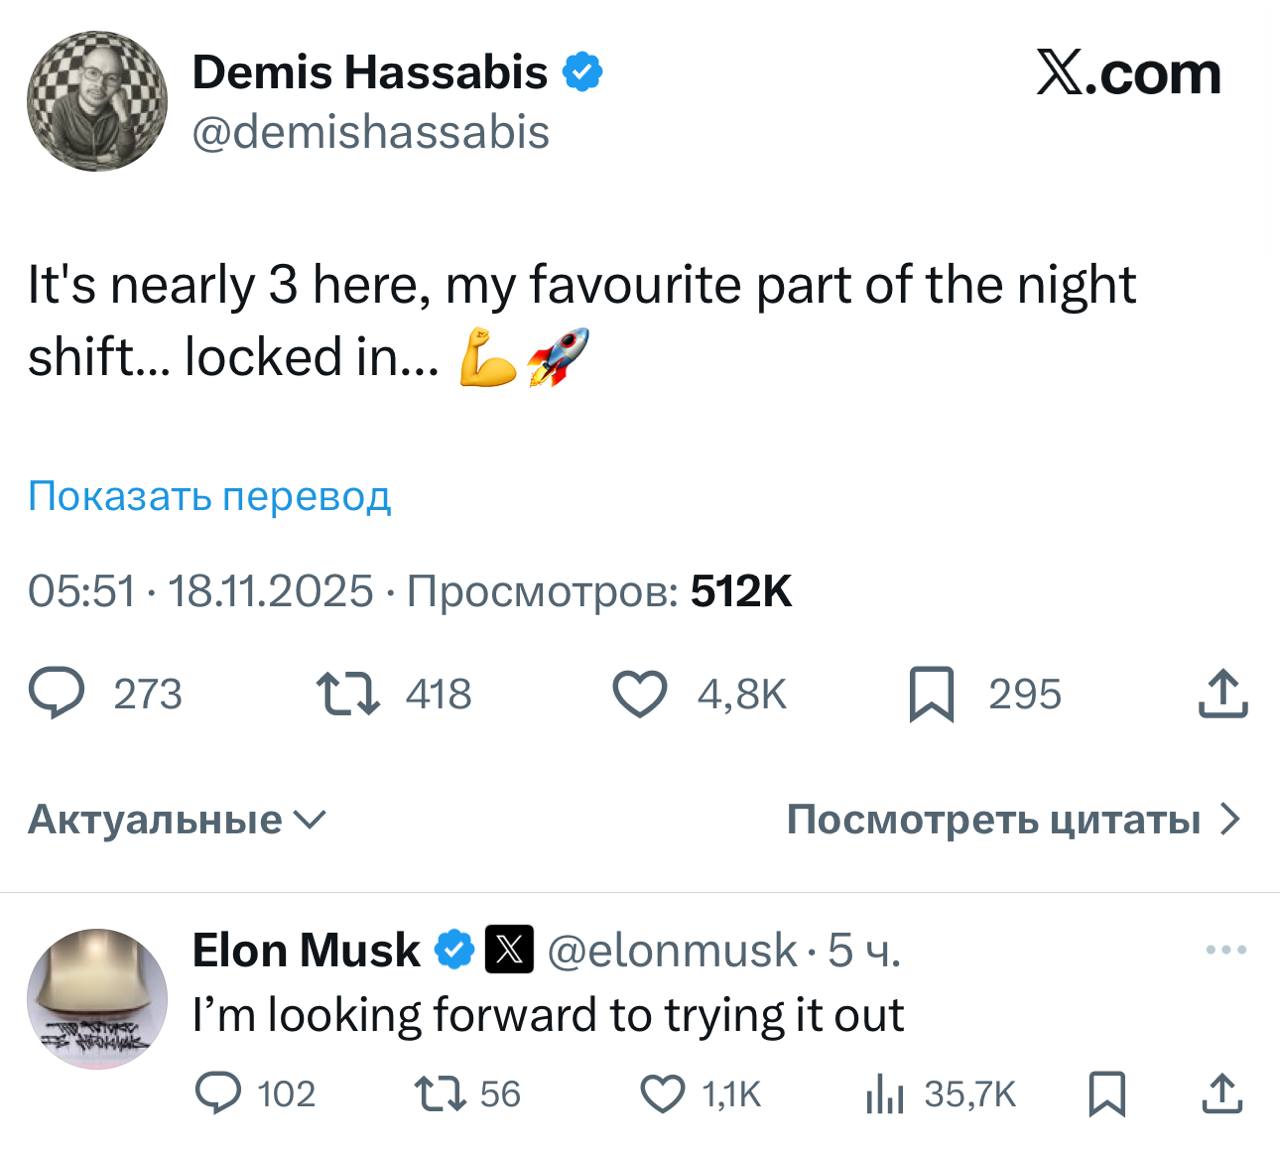Open the three-dot menu on Elon's reply
This screenshot has height=1152, width=1280.
point(1226,950)
